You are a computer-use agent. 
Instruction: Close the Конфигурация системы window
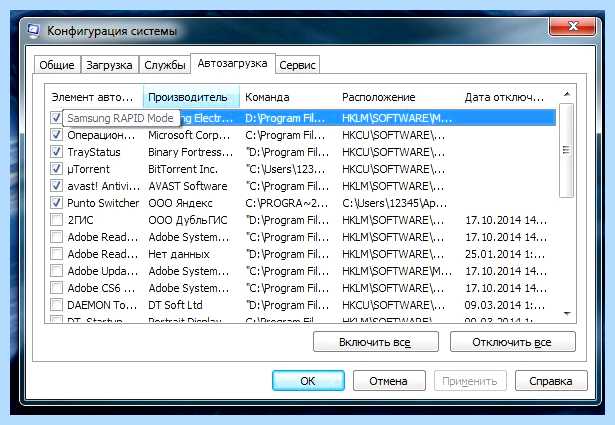point(572,27)
